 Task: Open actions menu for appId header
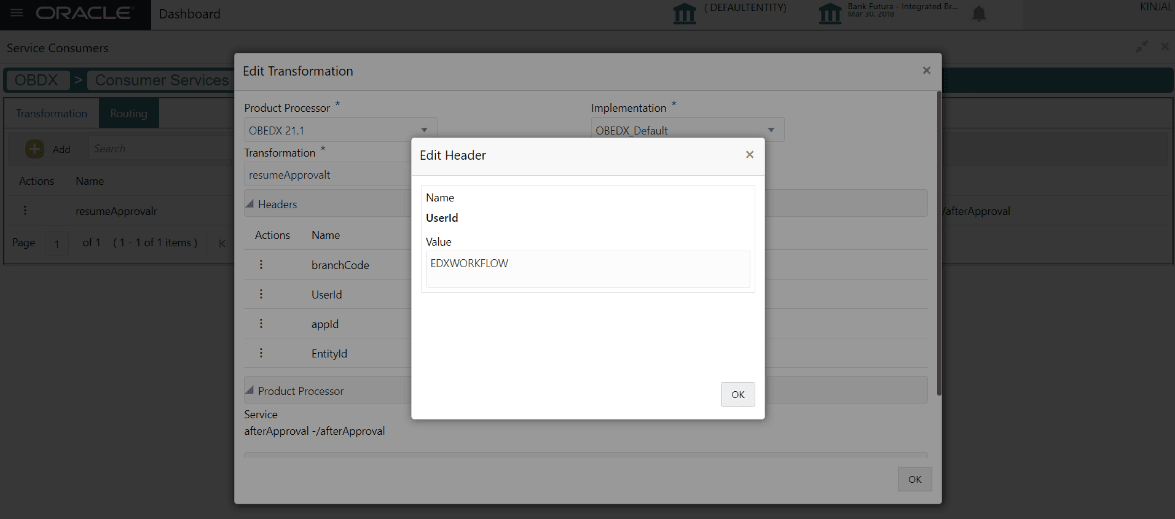pos(261,324)
